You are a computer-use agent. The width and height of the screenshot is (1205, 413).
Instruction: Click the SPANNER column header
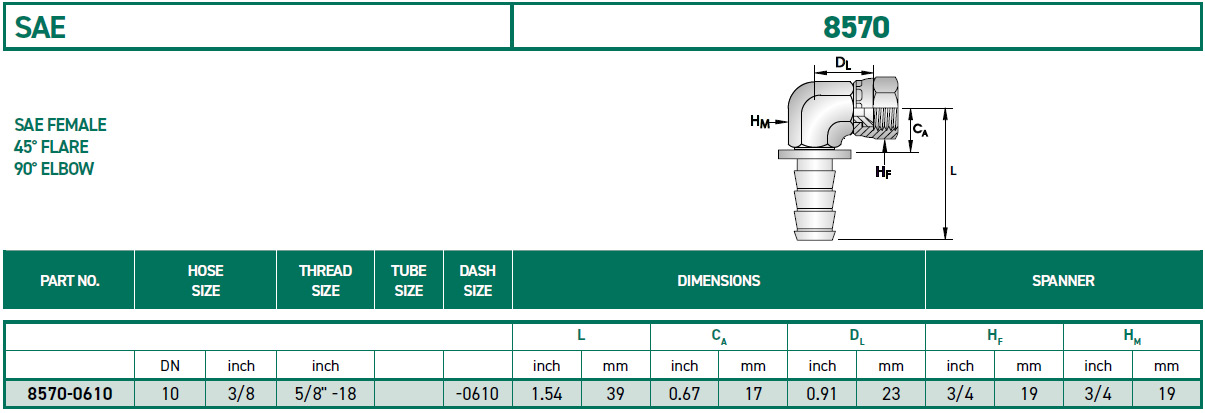[1063, 281]
